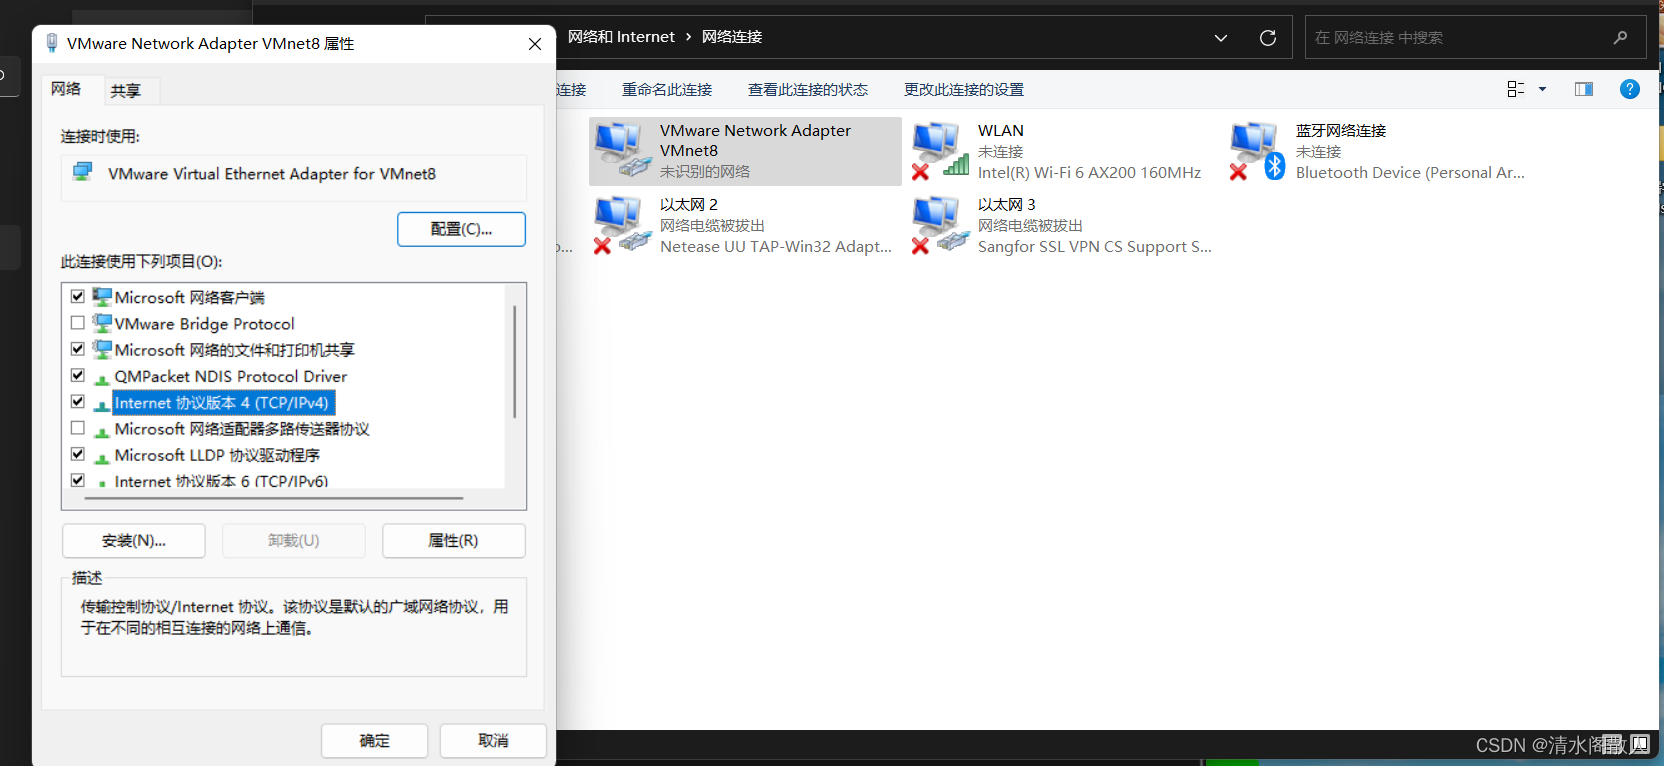Select the VMware Network Adapter VMnet8 connection icon
Viewport: 1664px width, 766px height.
click(622, 150)
